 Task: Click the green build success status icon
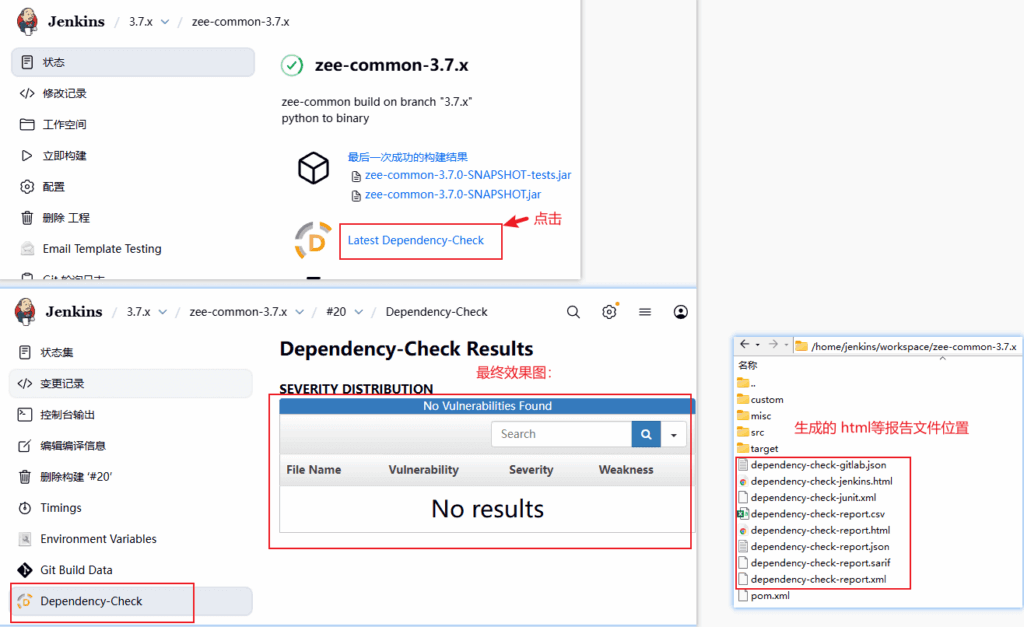[x=292, y=65]
